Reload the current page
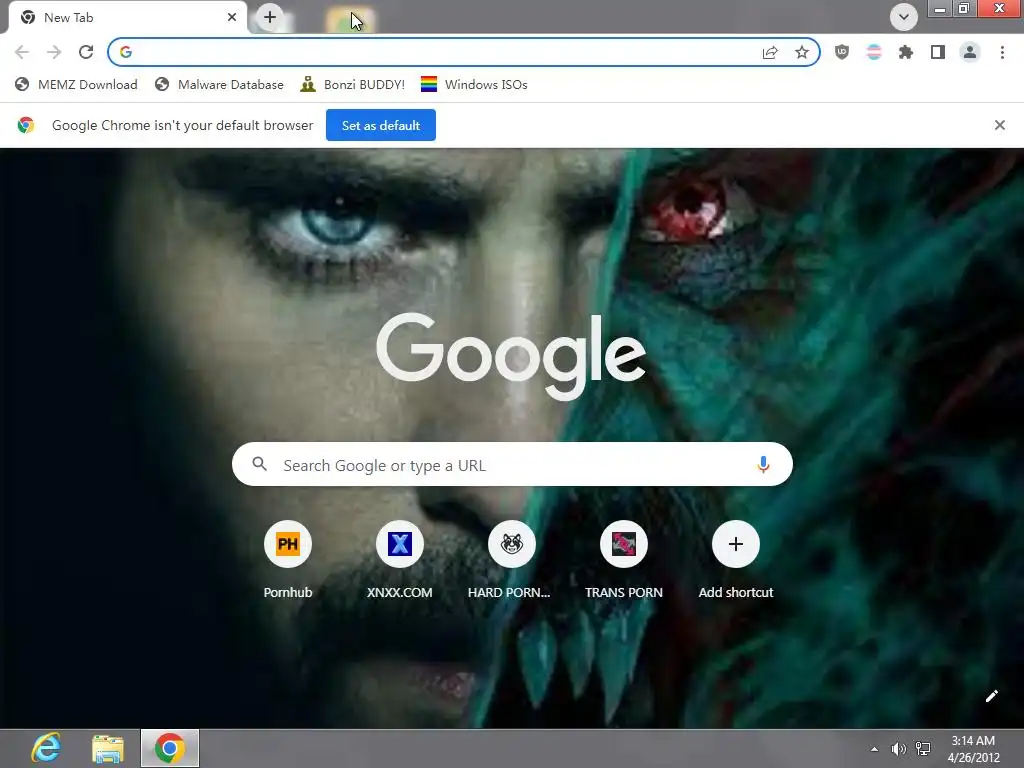1024x768 pixels. click(86, 52)
